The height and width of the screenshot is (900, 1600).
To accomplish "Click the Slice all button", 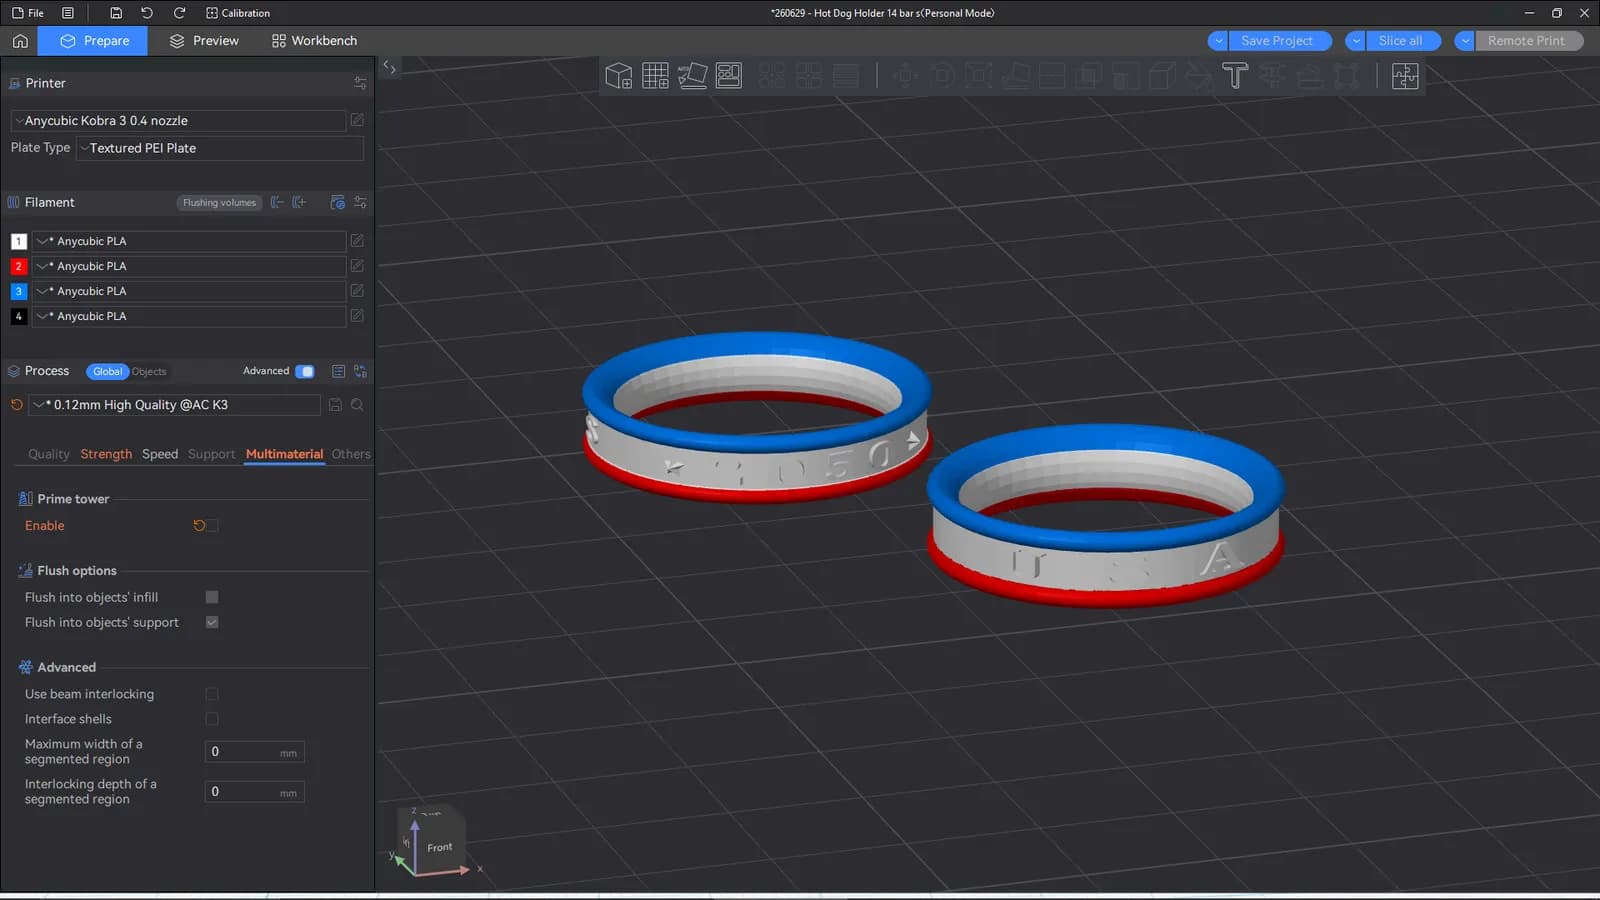I will pyautogui.click(x=1403, y=41).
